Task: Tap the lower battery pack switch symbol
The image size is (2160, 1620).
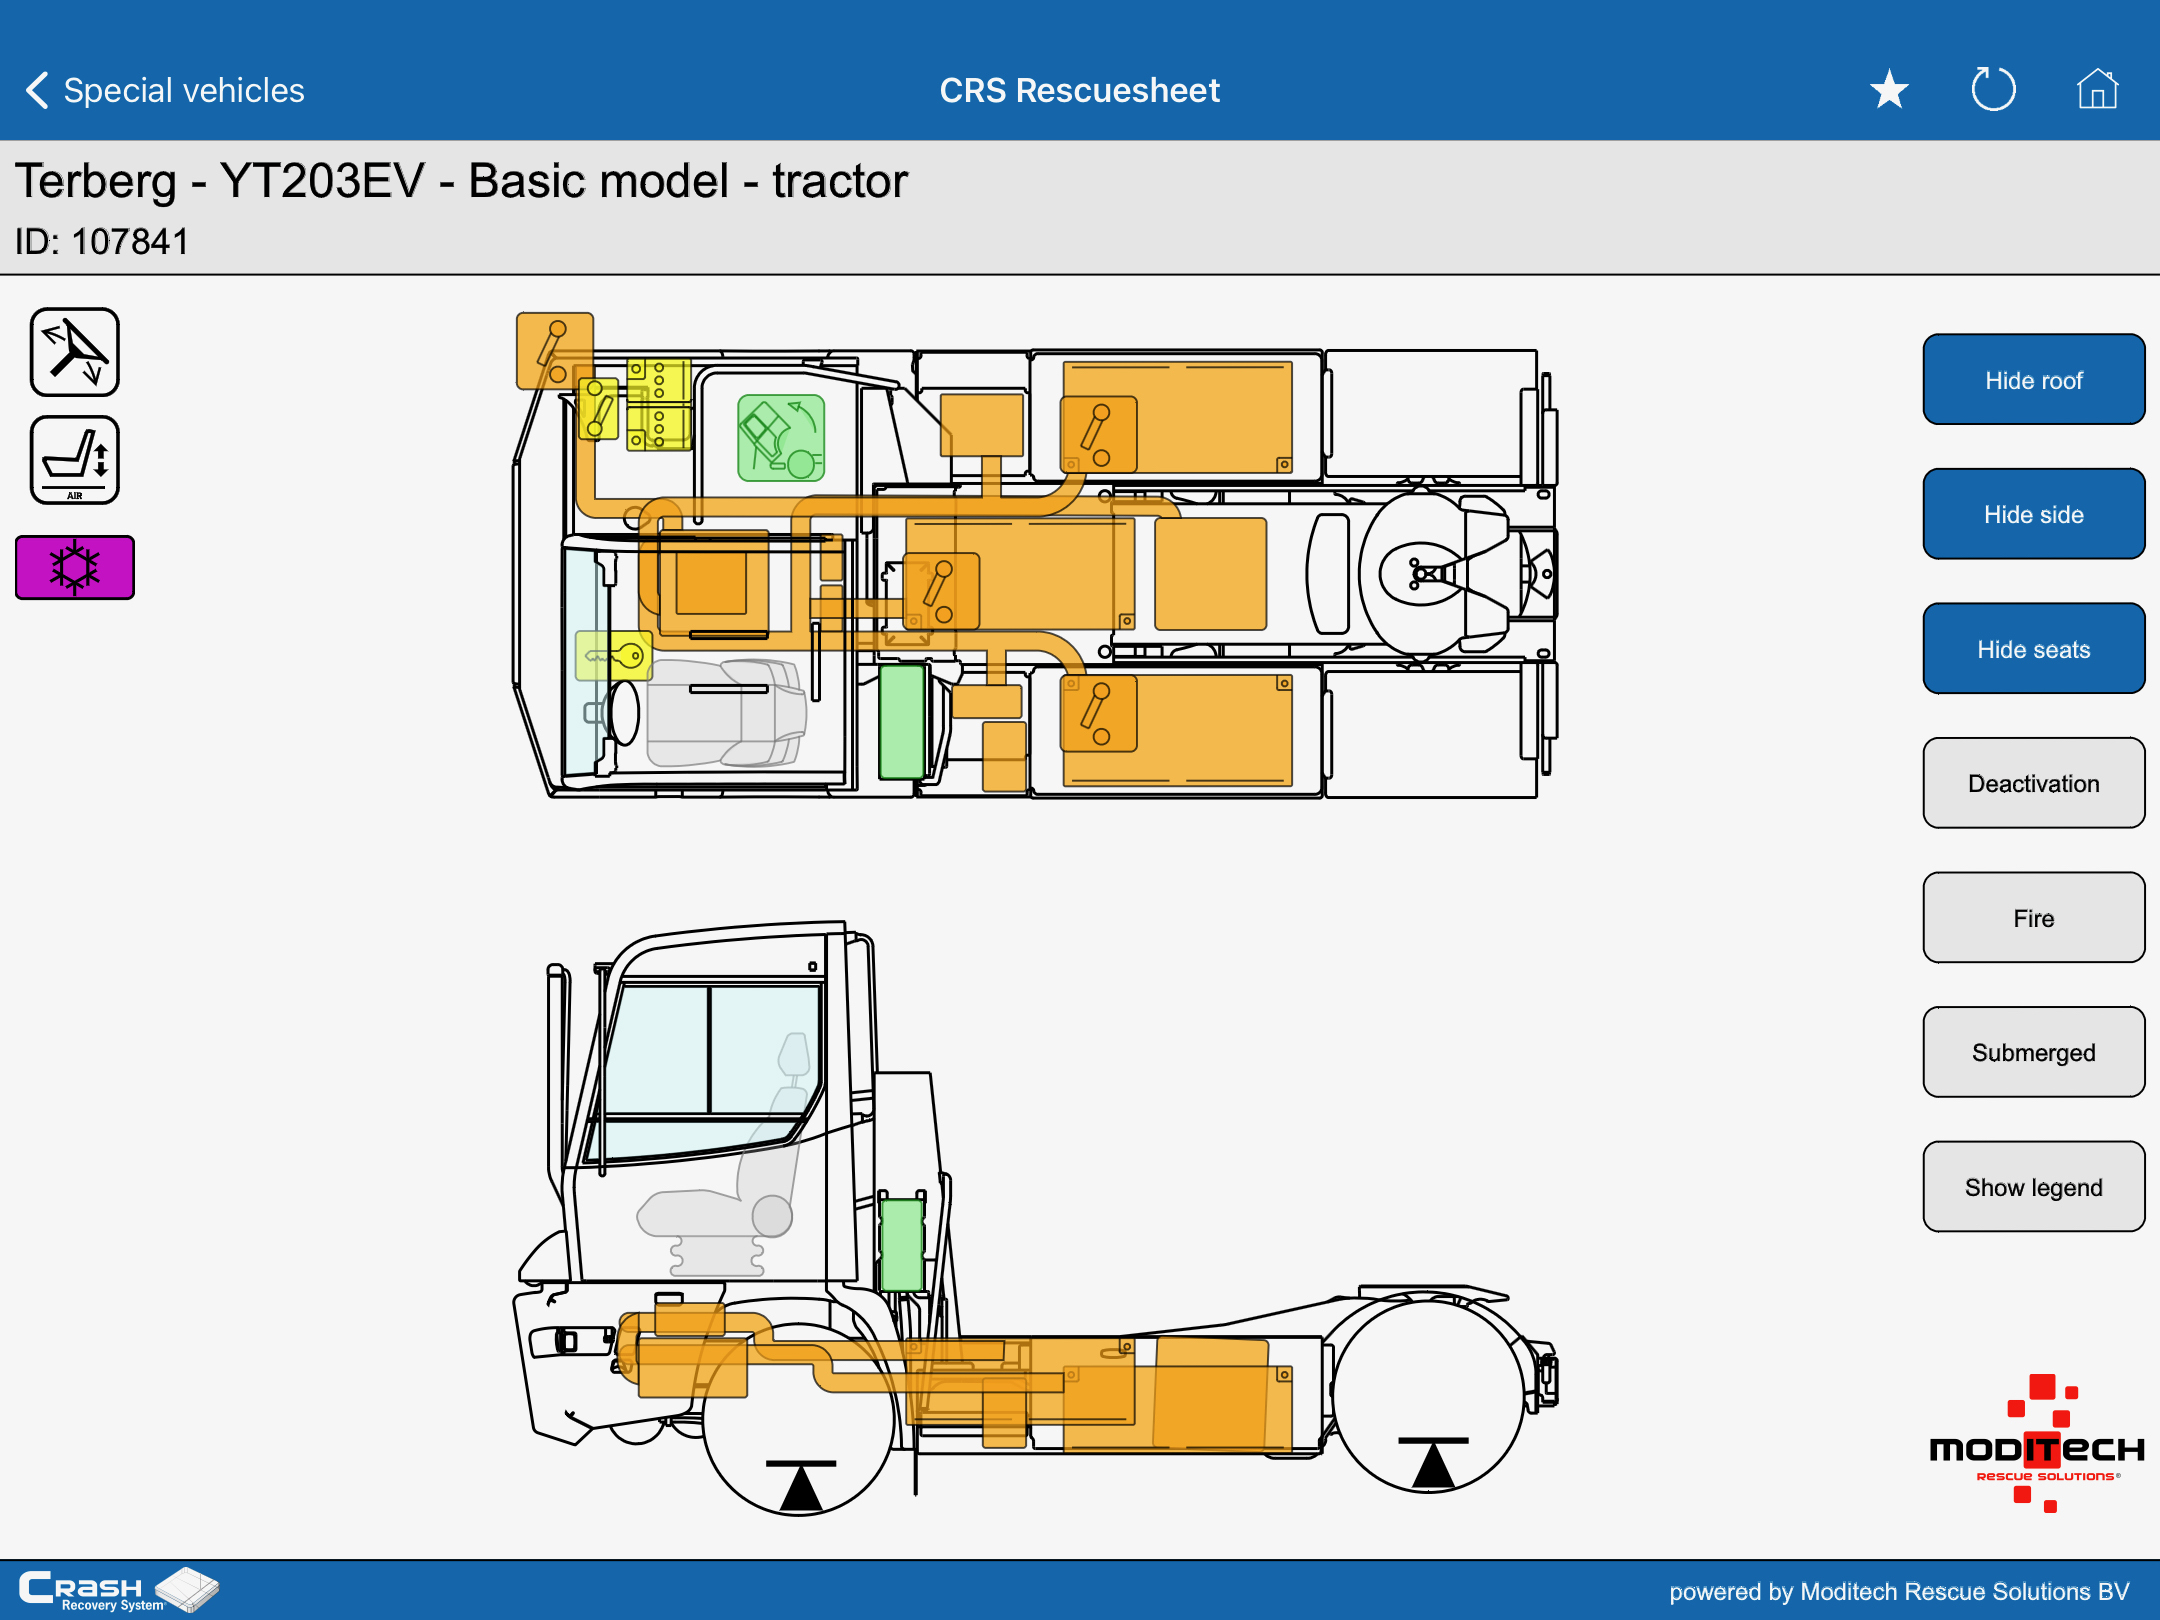Action: 1098,713
